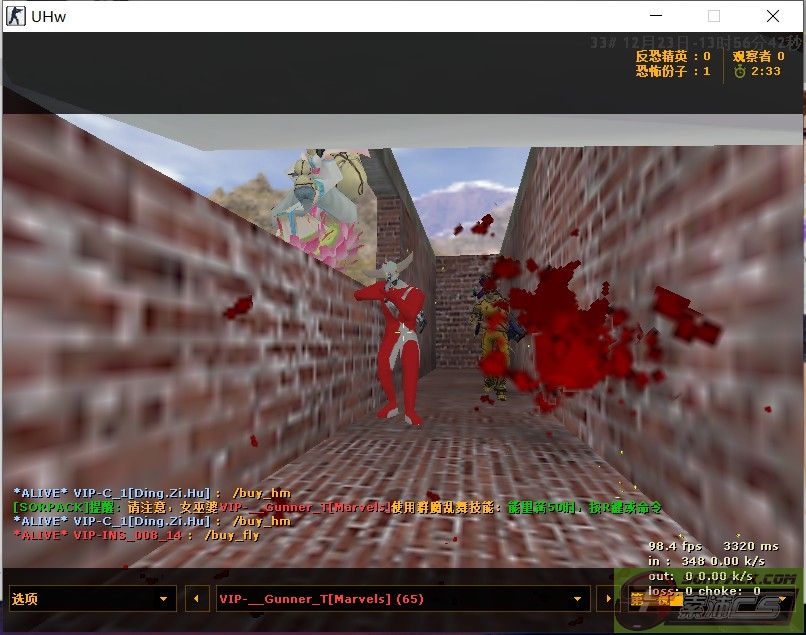Click the [SORPACK] green reminder chat line
This screenshot has width=806, height=635.
337,507
